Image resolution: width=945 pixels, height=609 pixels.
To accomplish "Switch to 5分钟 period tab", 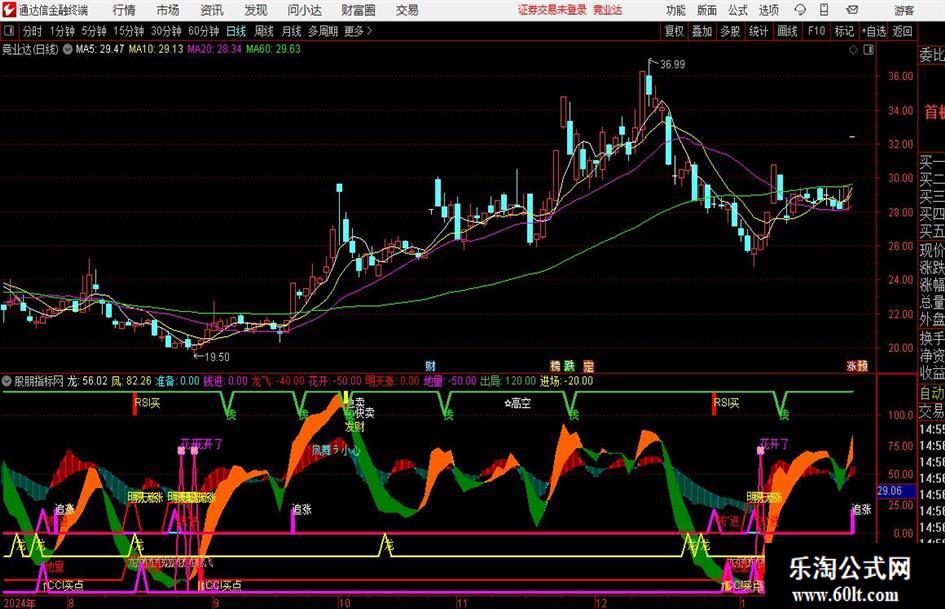I will [94, 31].
